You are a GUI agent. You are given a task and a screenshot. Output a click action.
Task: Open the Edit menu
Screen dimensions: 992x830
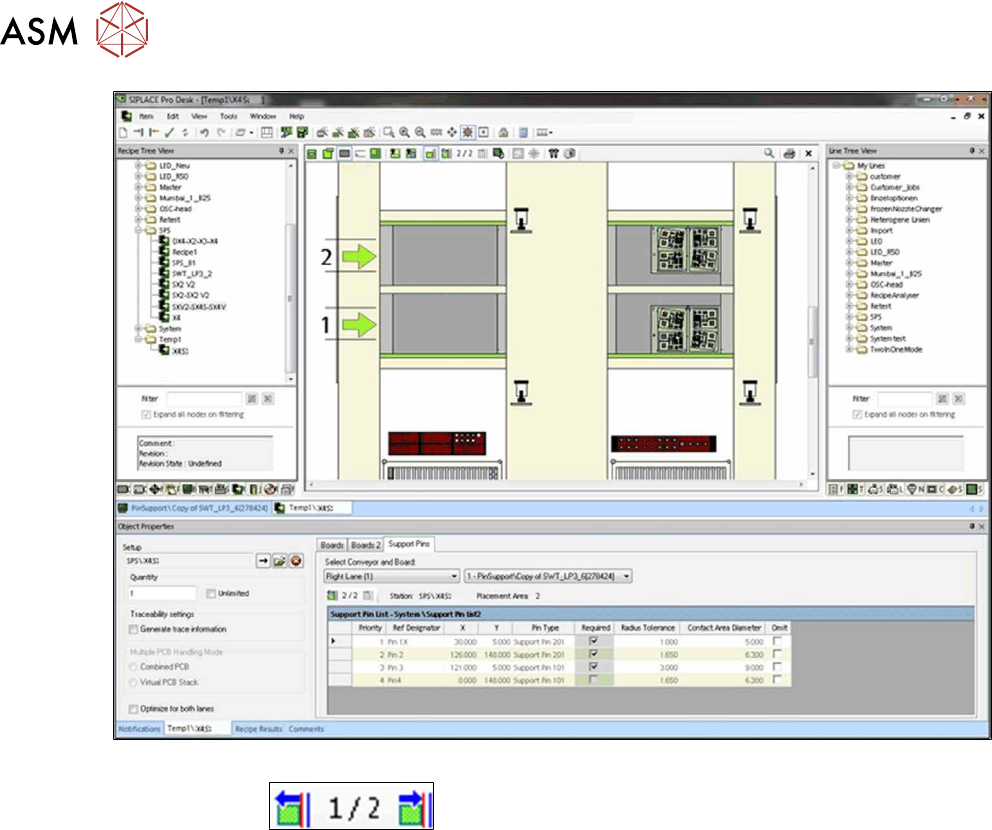point(173,116)
